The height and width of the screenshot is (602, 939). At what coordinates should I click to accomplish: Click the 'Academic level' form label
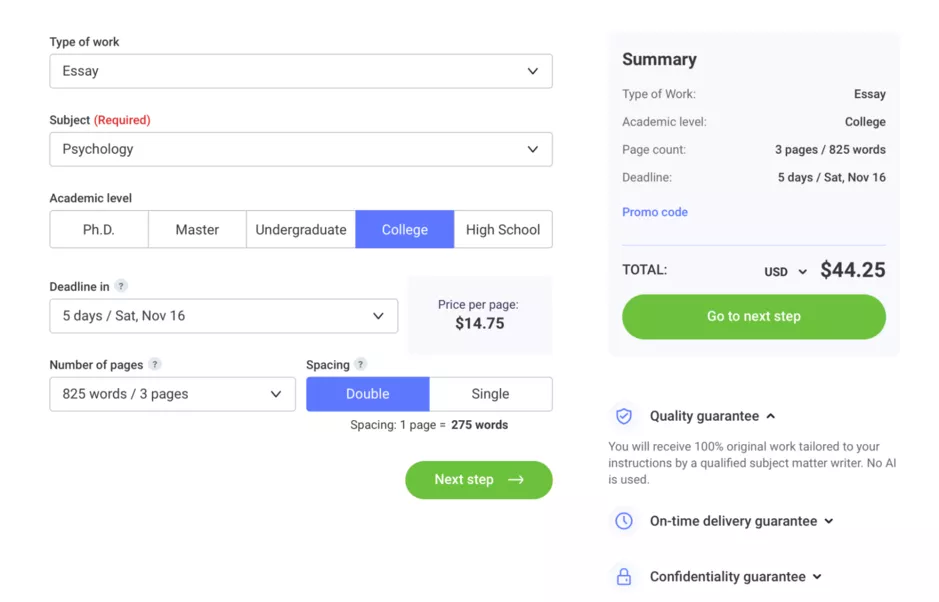coord(90,198)
